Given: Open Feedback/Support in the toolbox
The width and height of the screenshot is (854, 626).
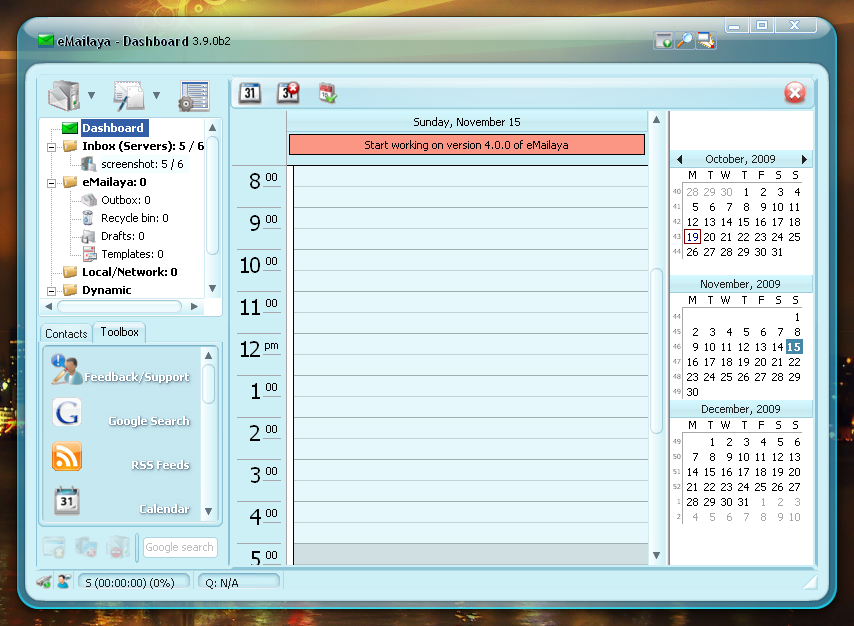Looking at the screenshot, I should coord(120,370).
